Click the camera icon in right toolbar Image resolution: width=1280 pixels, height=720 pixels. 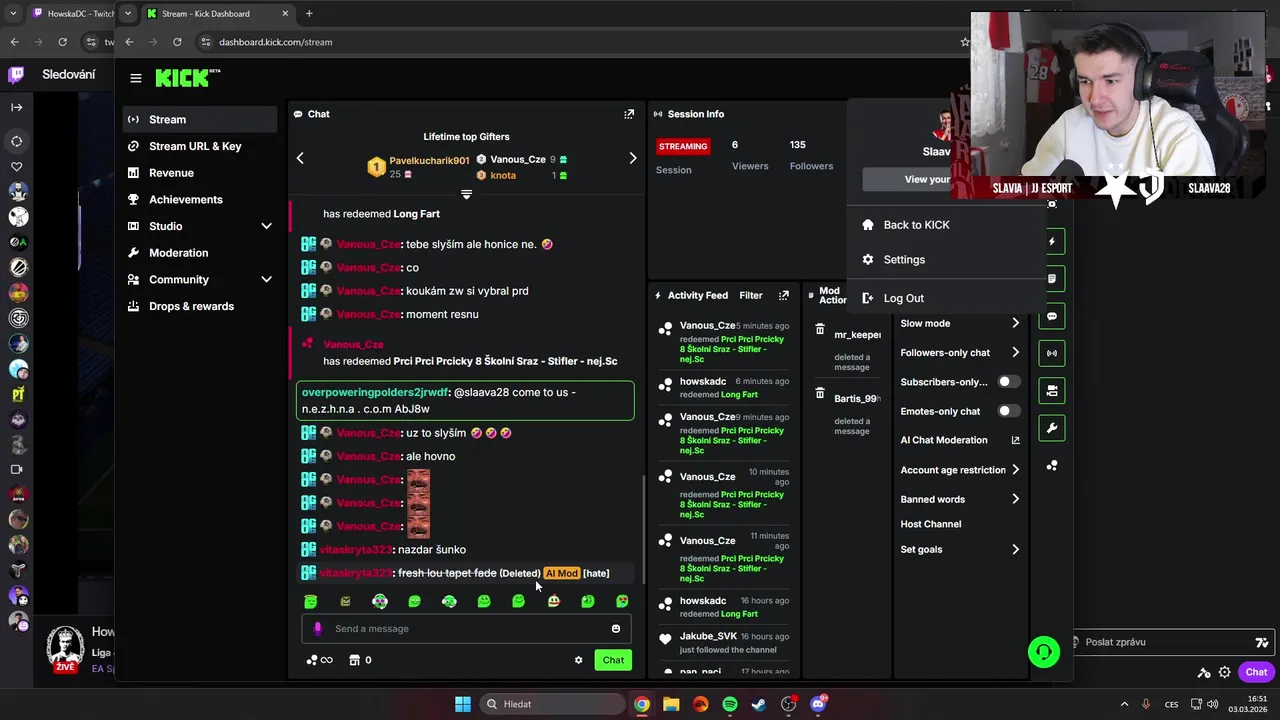tap(1052, 391)
